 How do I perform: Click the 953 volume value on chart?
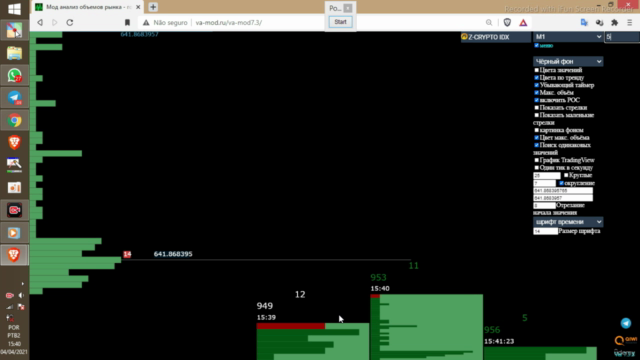pos(378,278)
